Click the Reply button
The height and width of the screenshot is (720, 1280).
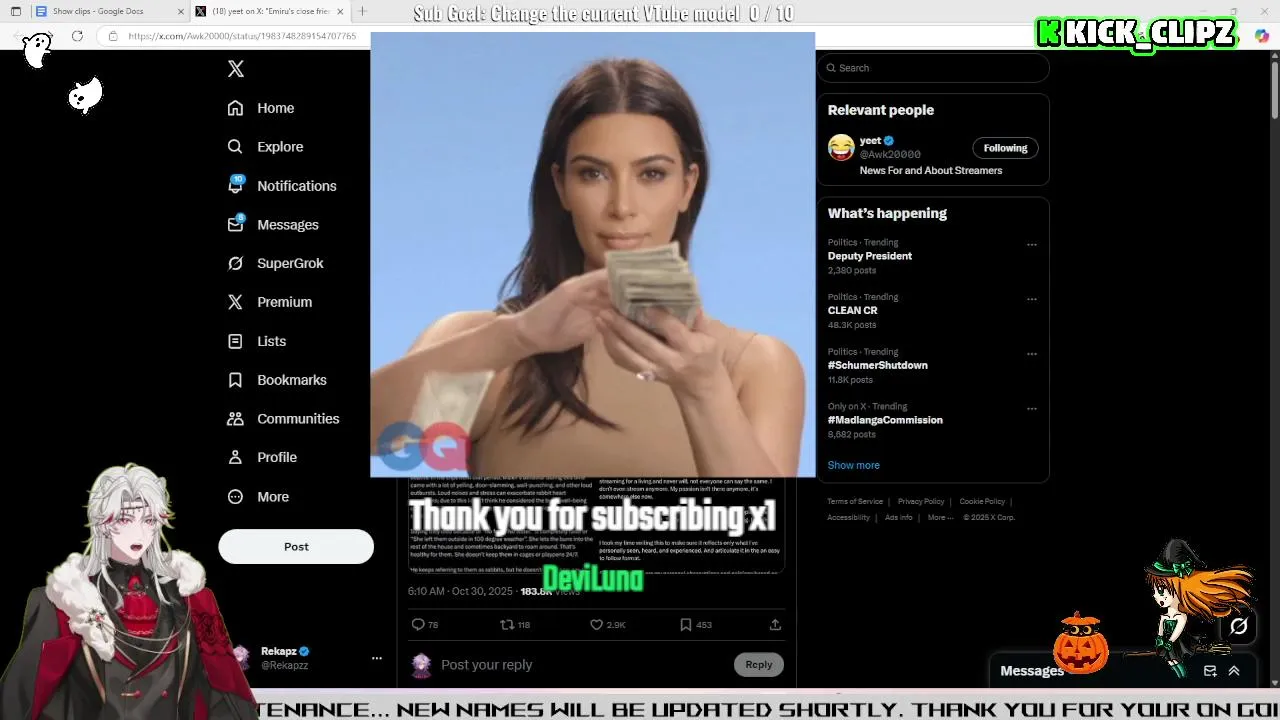pos(758,665)
